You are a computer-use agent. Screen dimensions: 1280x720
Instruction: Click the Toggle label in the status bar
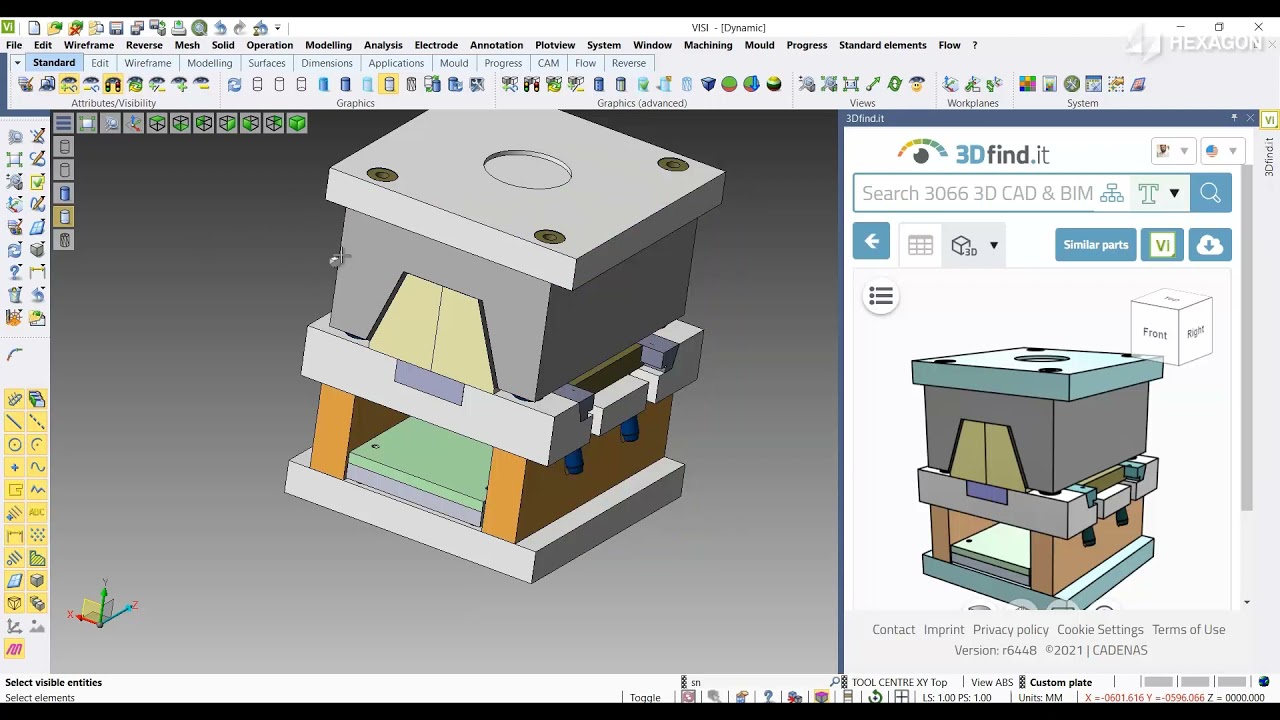tap(645, 698)
